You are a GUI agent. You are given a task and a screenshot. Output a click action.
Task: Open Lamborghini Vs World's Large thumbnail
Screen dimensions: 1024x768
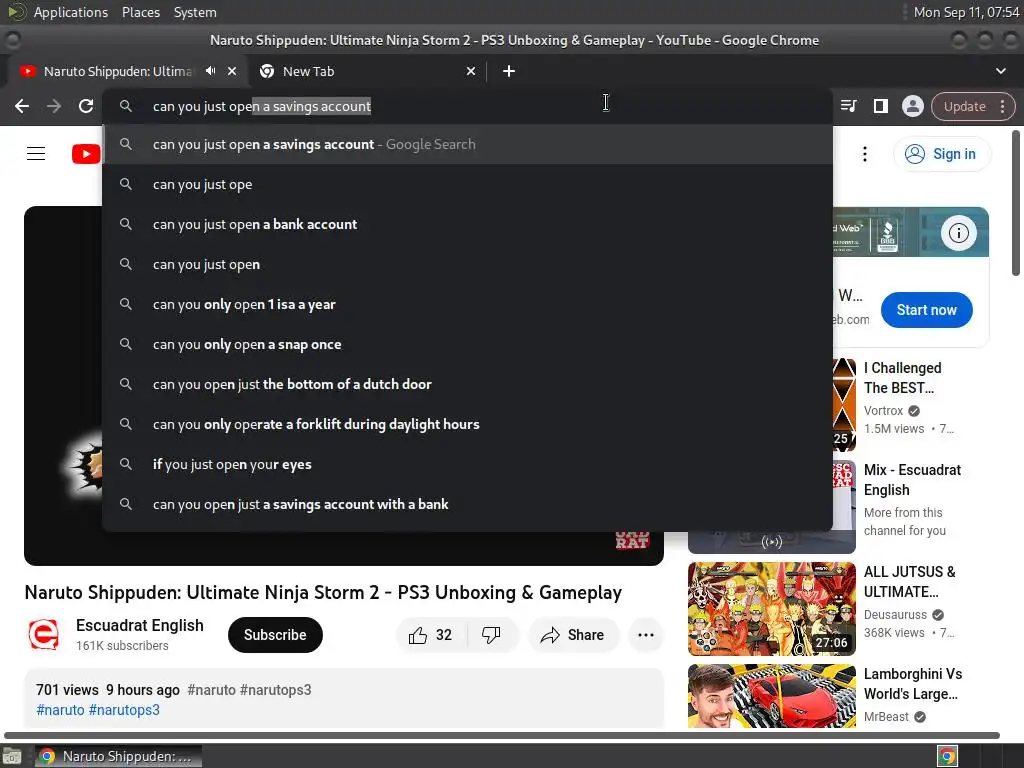(x=771, y=696)
